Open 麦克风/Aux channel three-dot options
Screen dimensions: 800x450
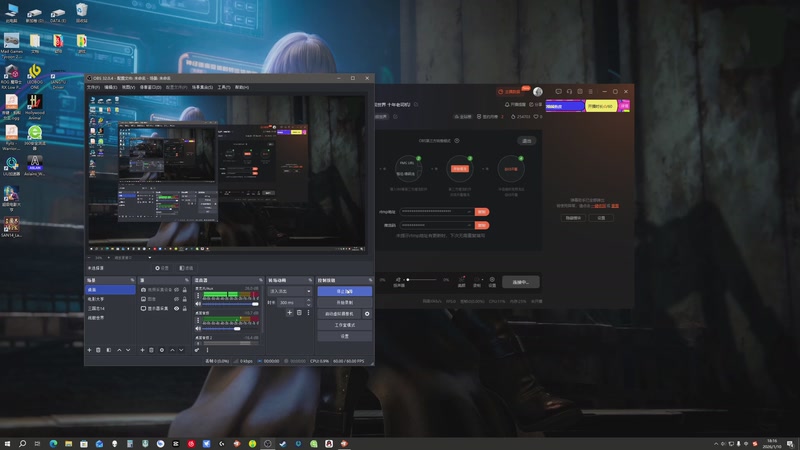coord(198,295)
